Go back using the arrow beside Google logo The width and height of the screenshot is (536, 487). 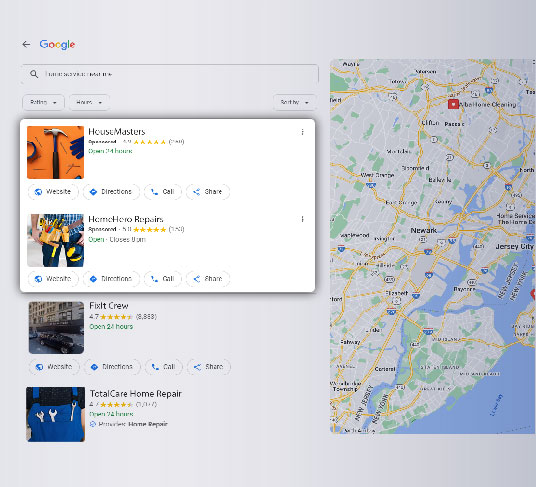(26, 44)
